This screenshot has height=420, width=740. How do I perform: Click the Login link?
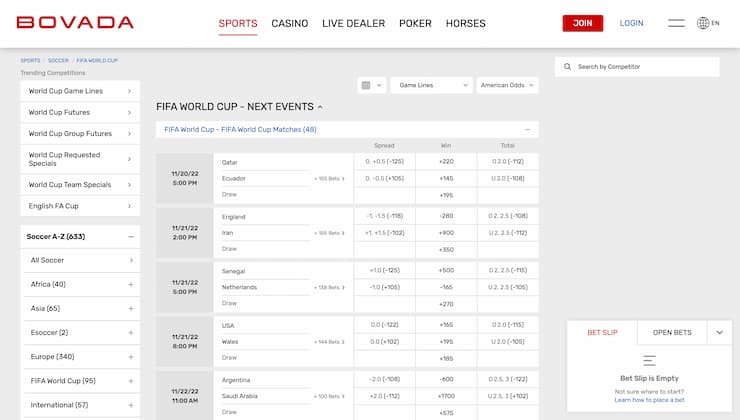coord(631,23)
